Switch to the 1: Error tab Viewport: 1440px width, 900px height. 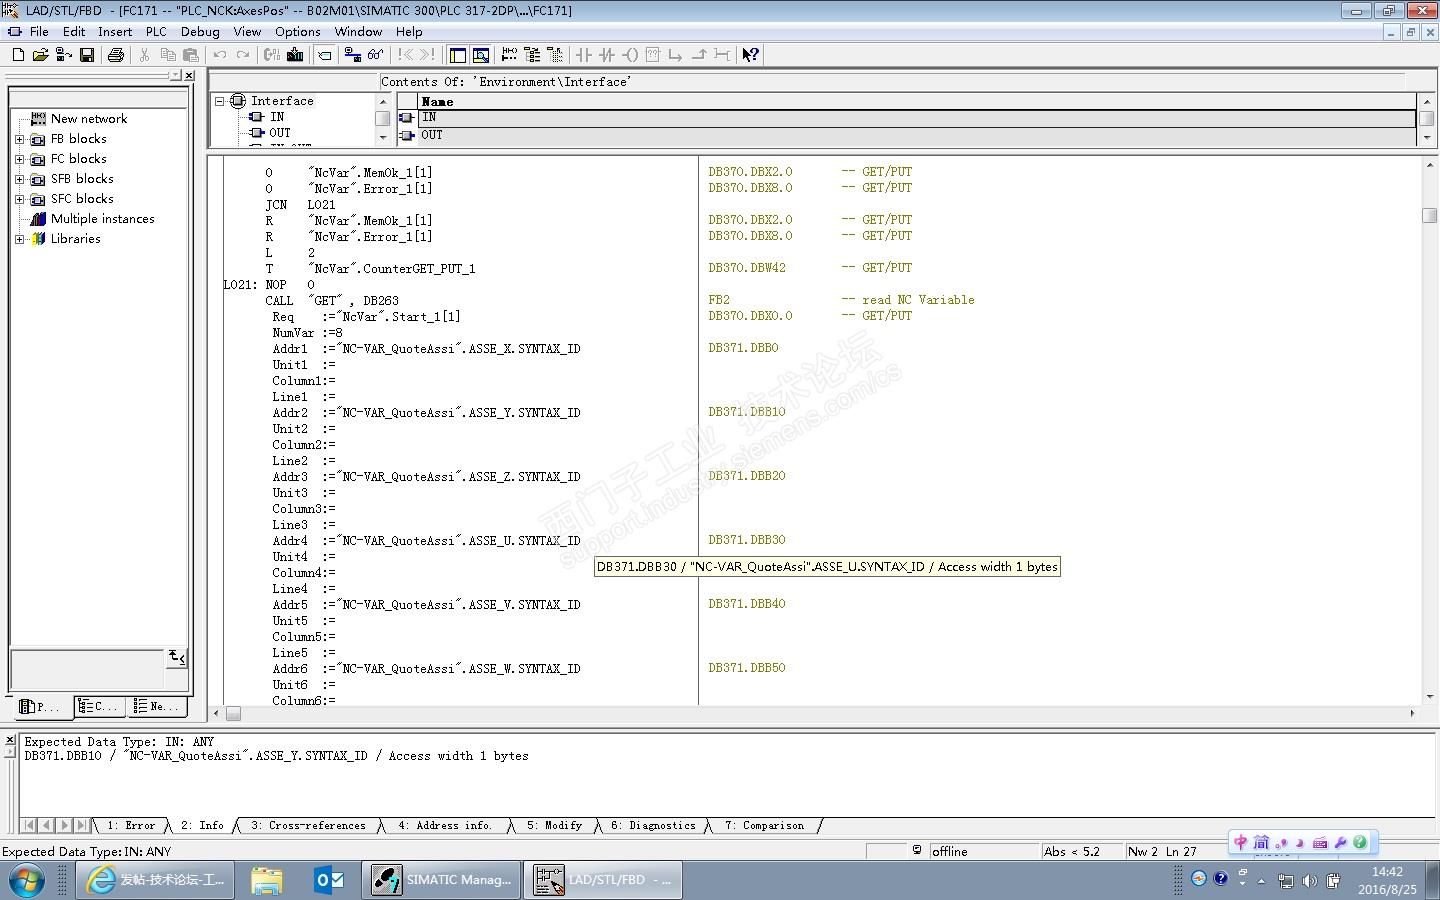click(131, 826)
